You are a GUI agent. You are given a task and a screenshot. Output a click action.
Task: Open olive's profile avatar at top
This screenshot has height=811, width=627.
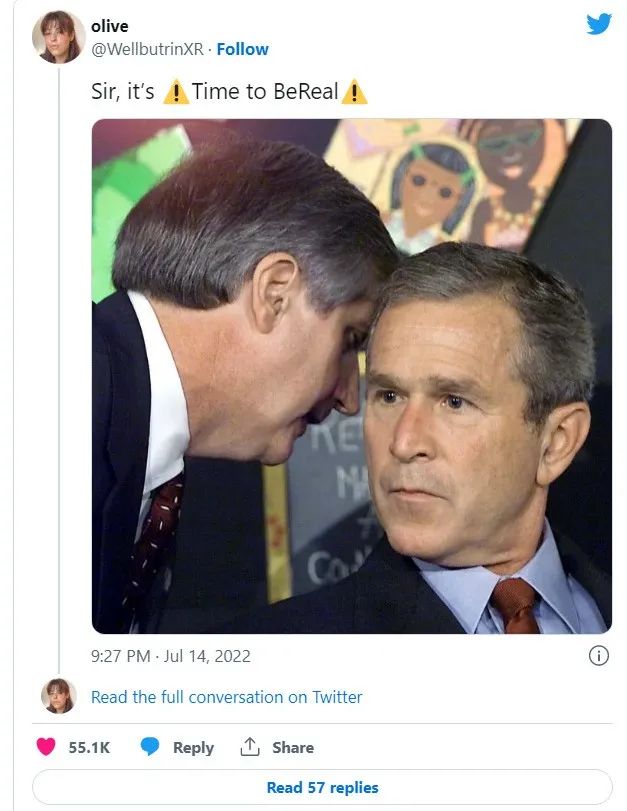pyautogui.click(x=58, y=38)
